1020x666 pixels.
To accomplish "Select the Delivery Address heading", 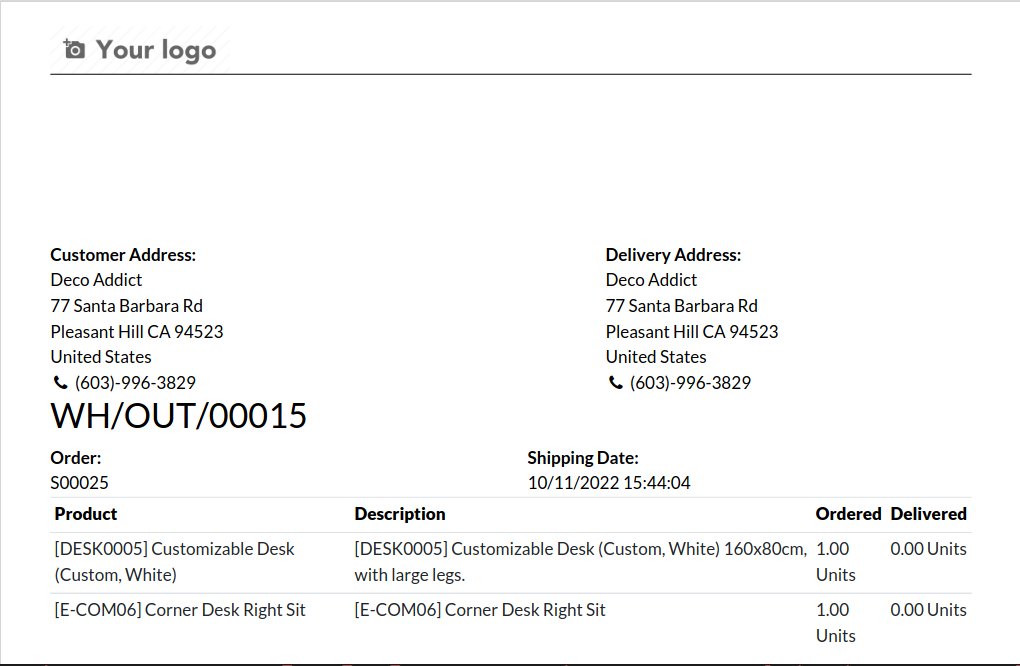I will click(673, 255).
